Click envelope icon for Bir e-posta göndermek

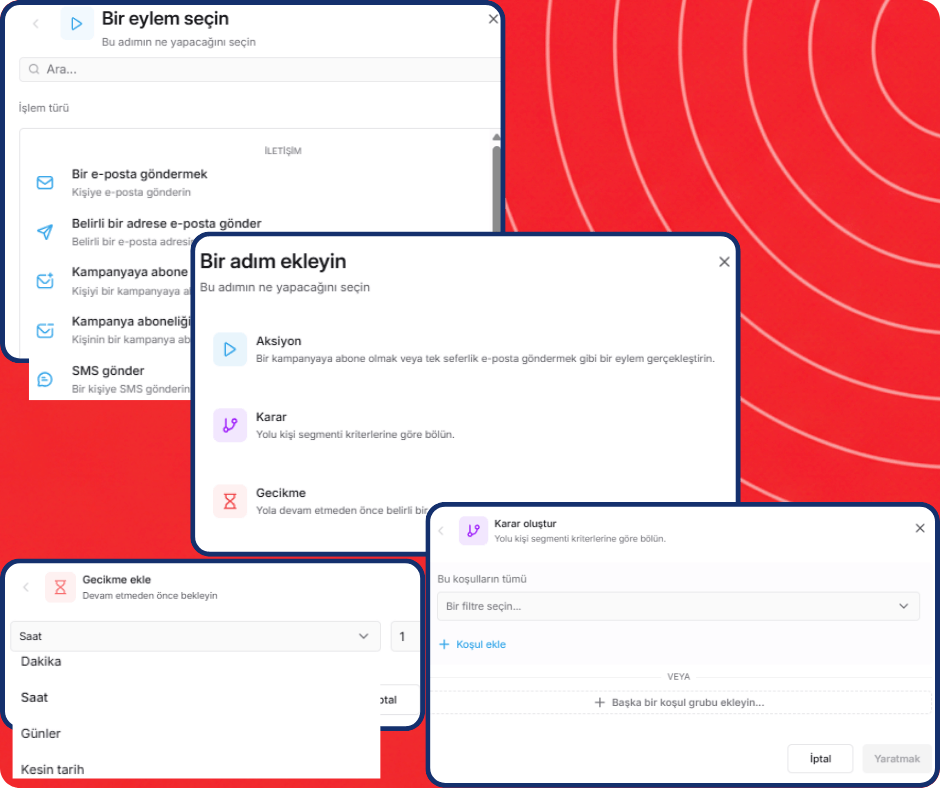tap(45, 182)
